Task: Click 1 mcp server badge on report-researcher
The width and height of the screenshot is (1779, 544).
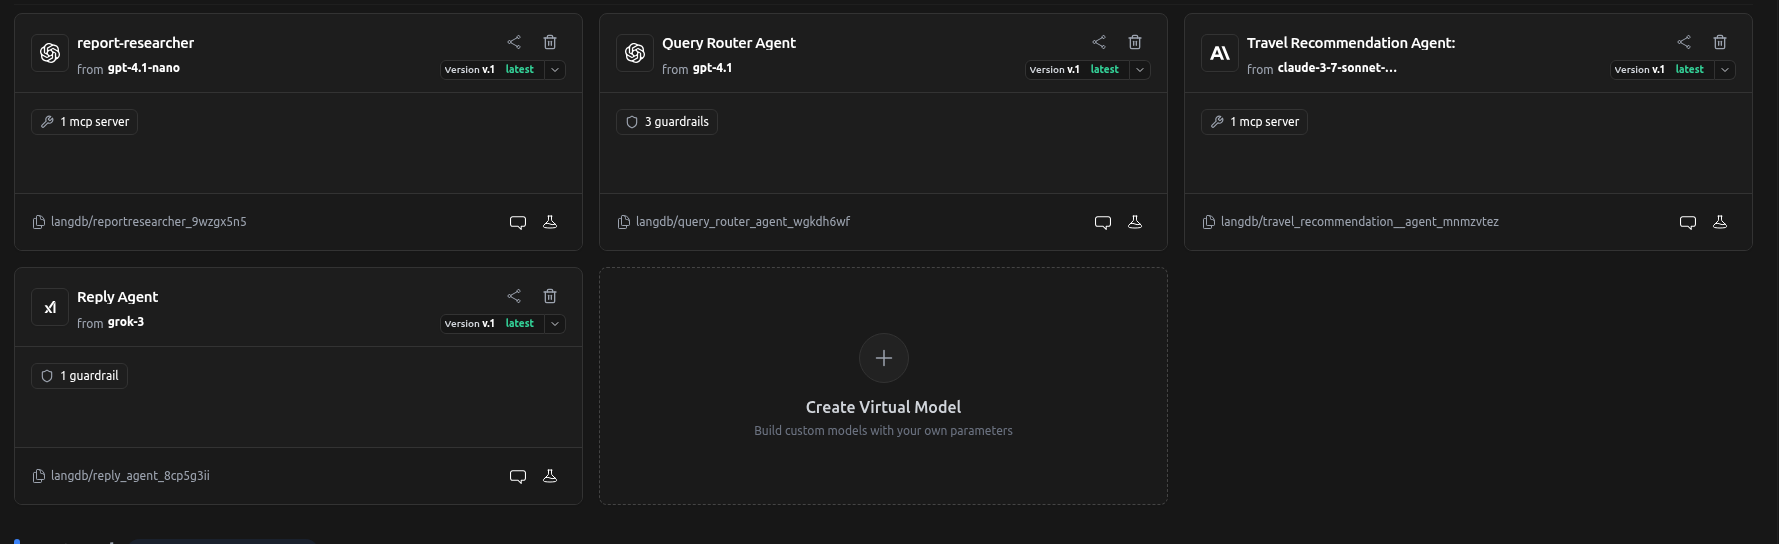Action: coord(85,122)
